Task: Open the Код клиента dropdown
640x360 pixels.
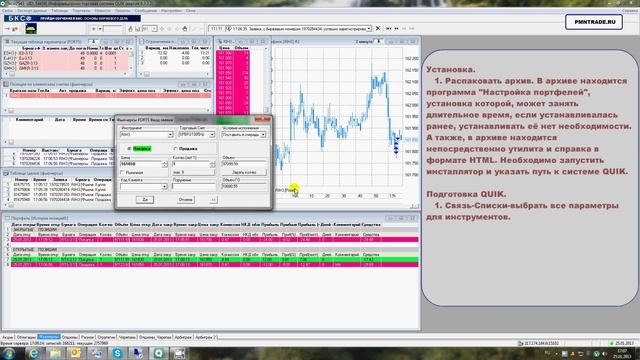Action: [x=164, y=187]
